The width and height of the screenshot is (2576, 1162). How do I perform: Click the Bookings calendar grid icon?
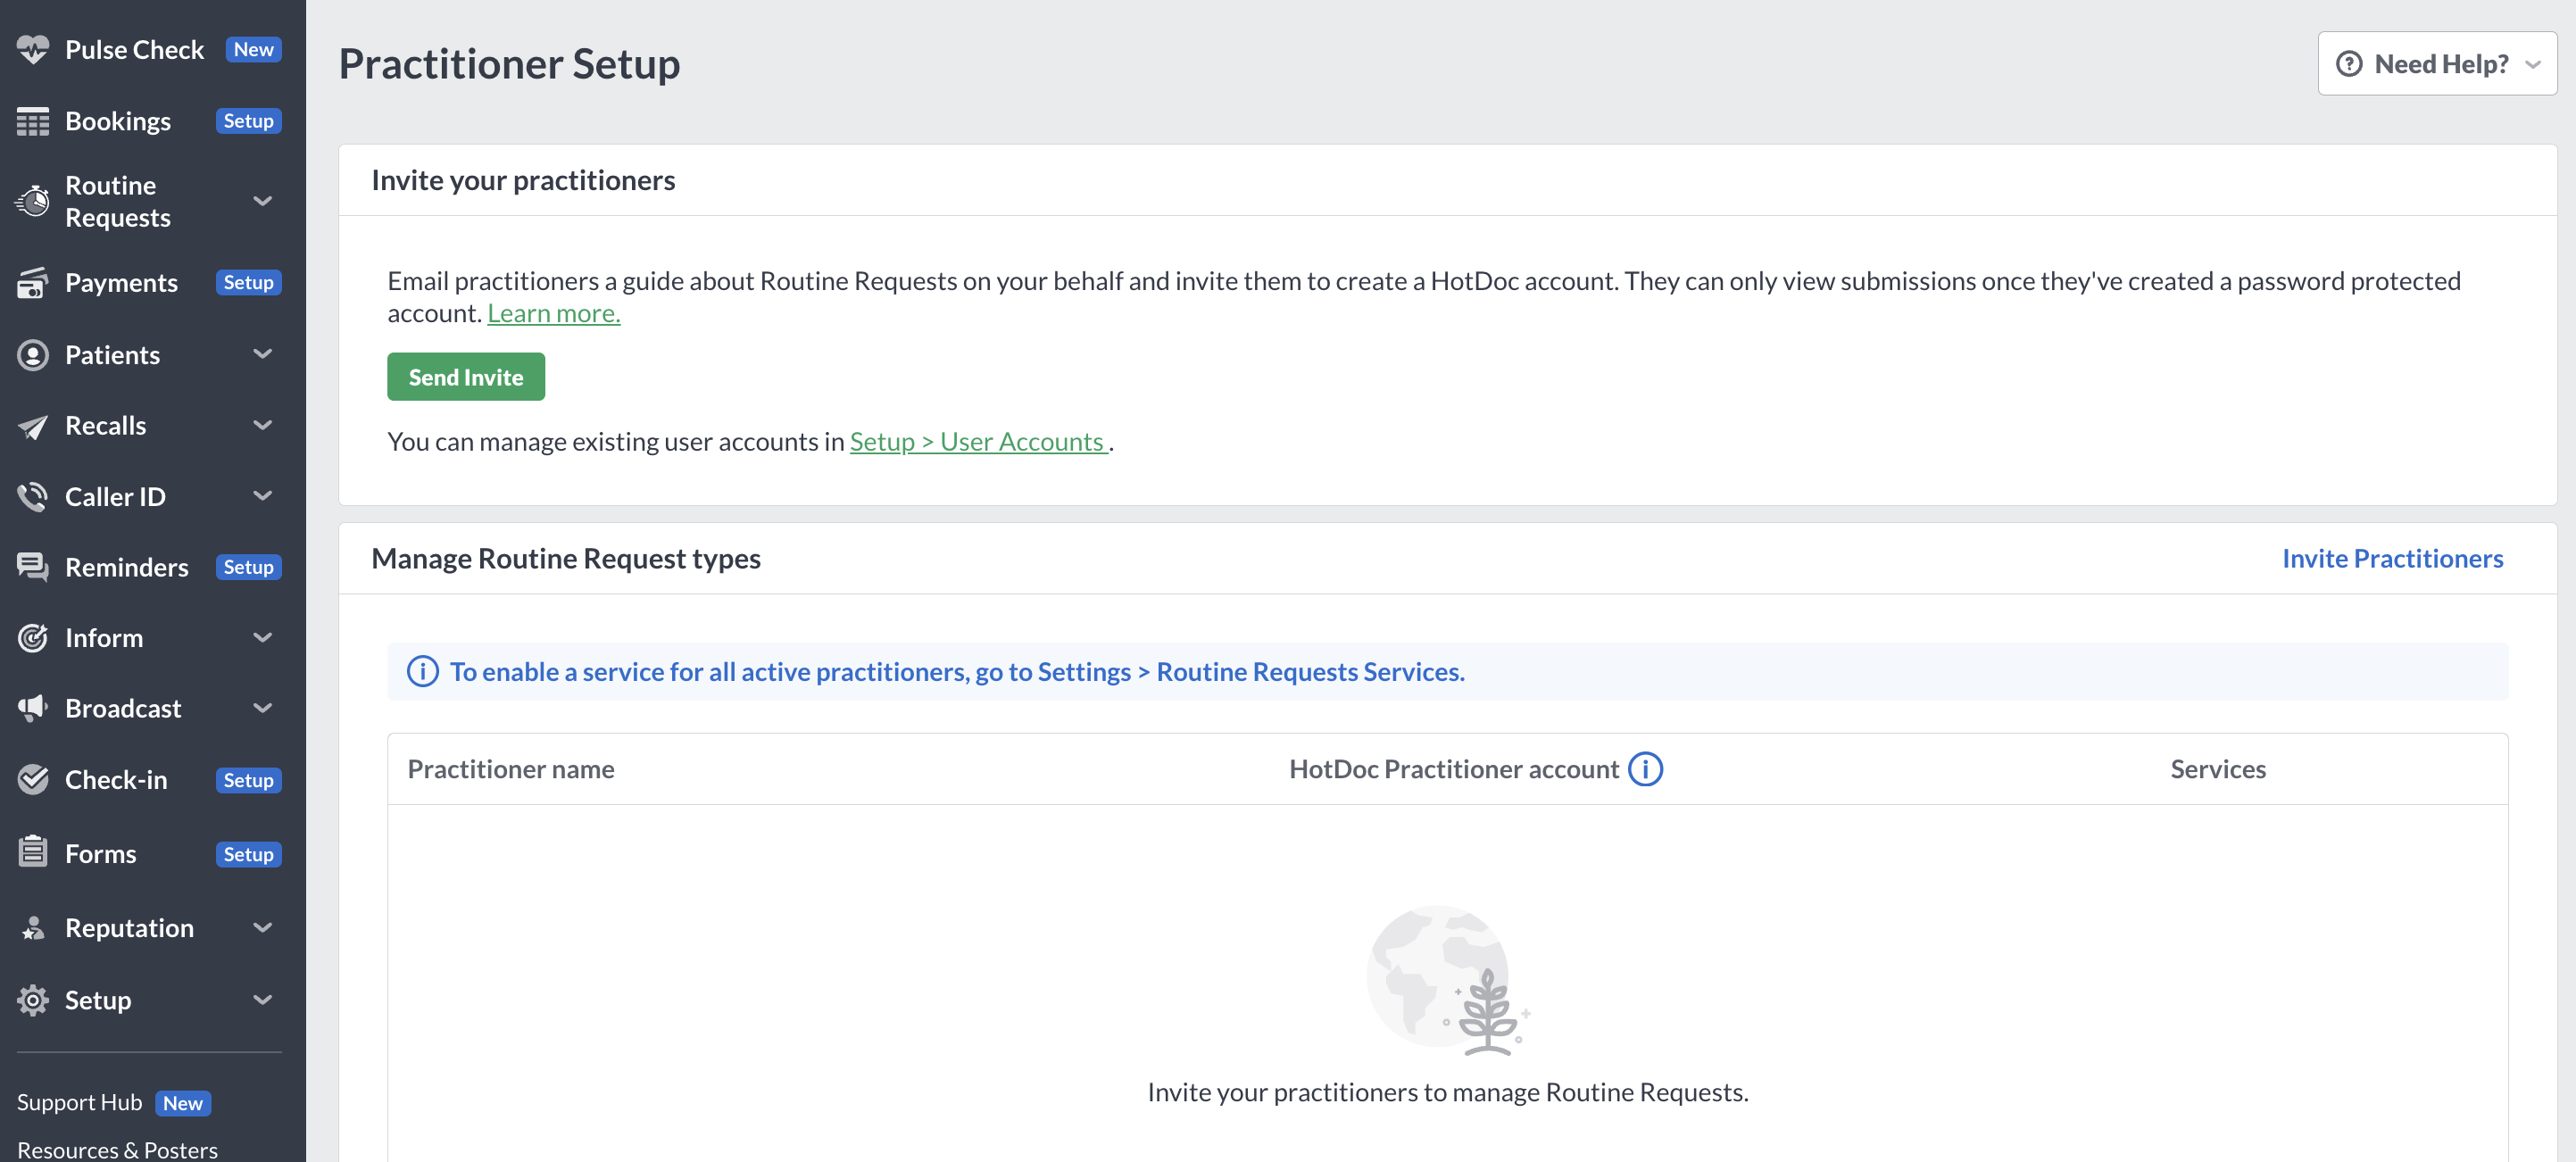pos(33,121)
